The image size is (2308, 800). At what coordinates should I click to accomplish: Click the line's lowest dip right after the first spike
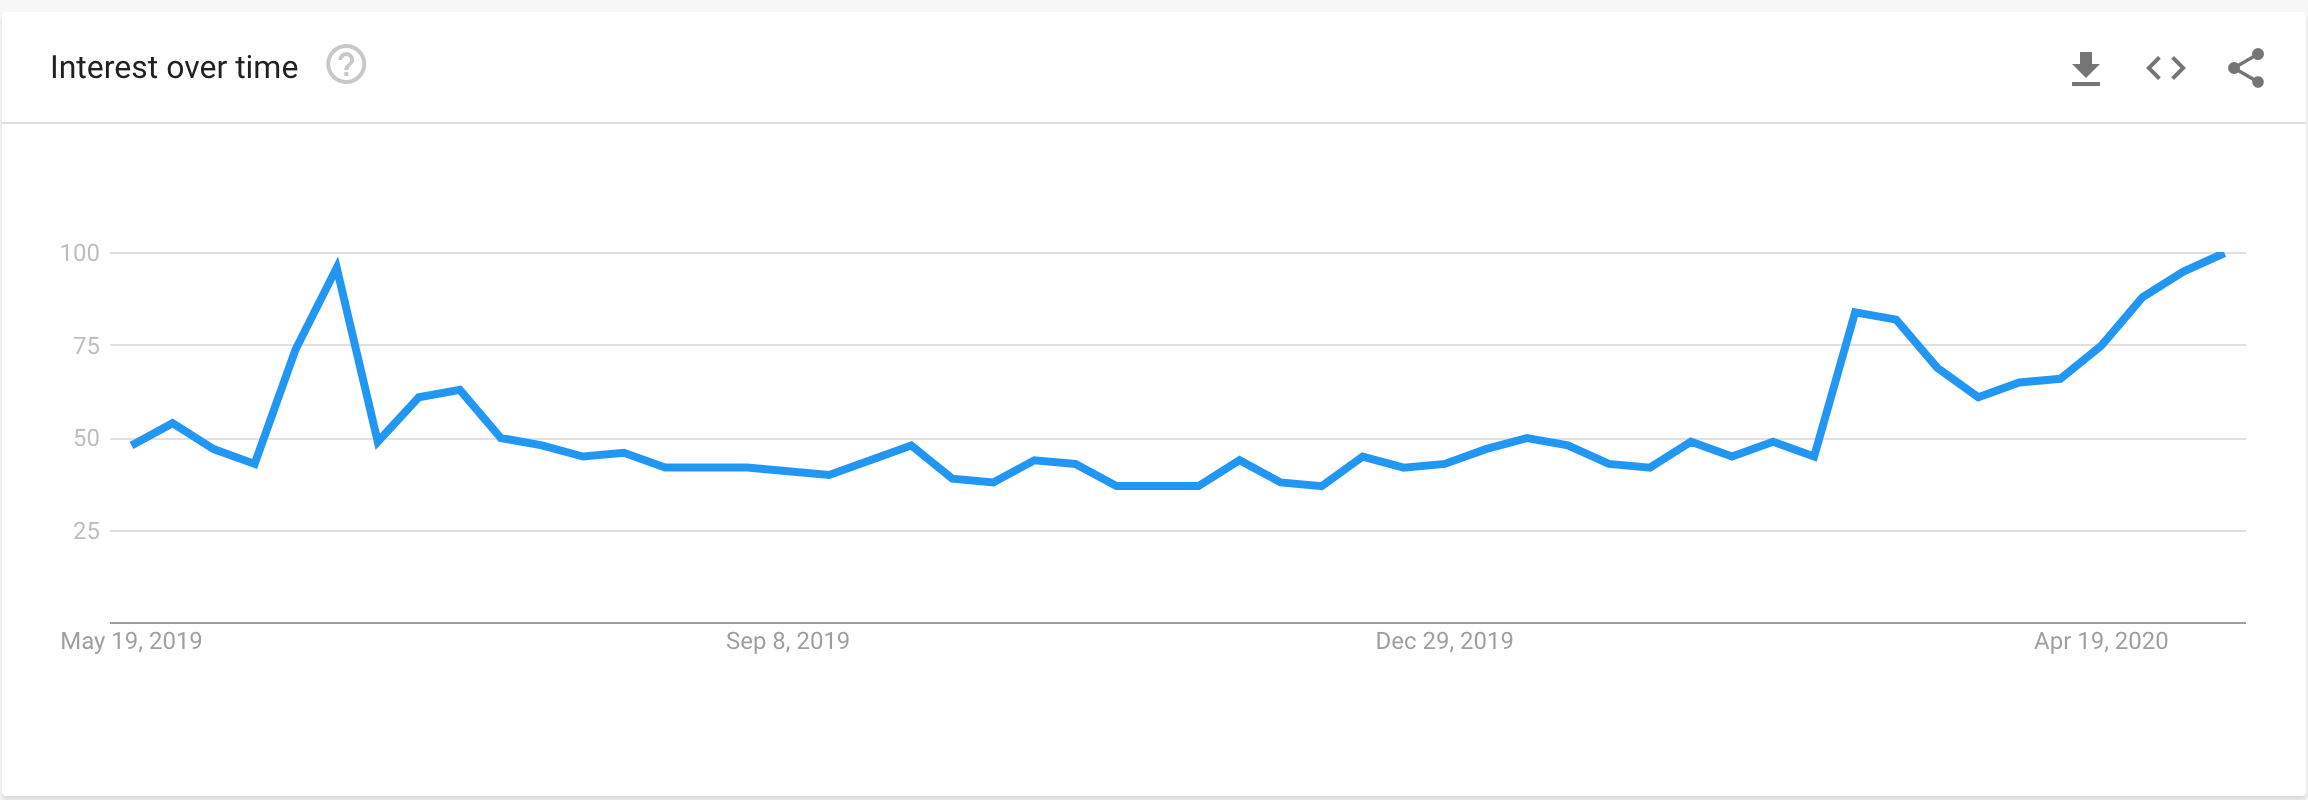[x=378, y=441]
